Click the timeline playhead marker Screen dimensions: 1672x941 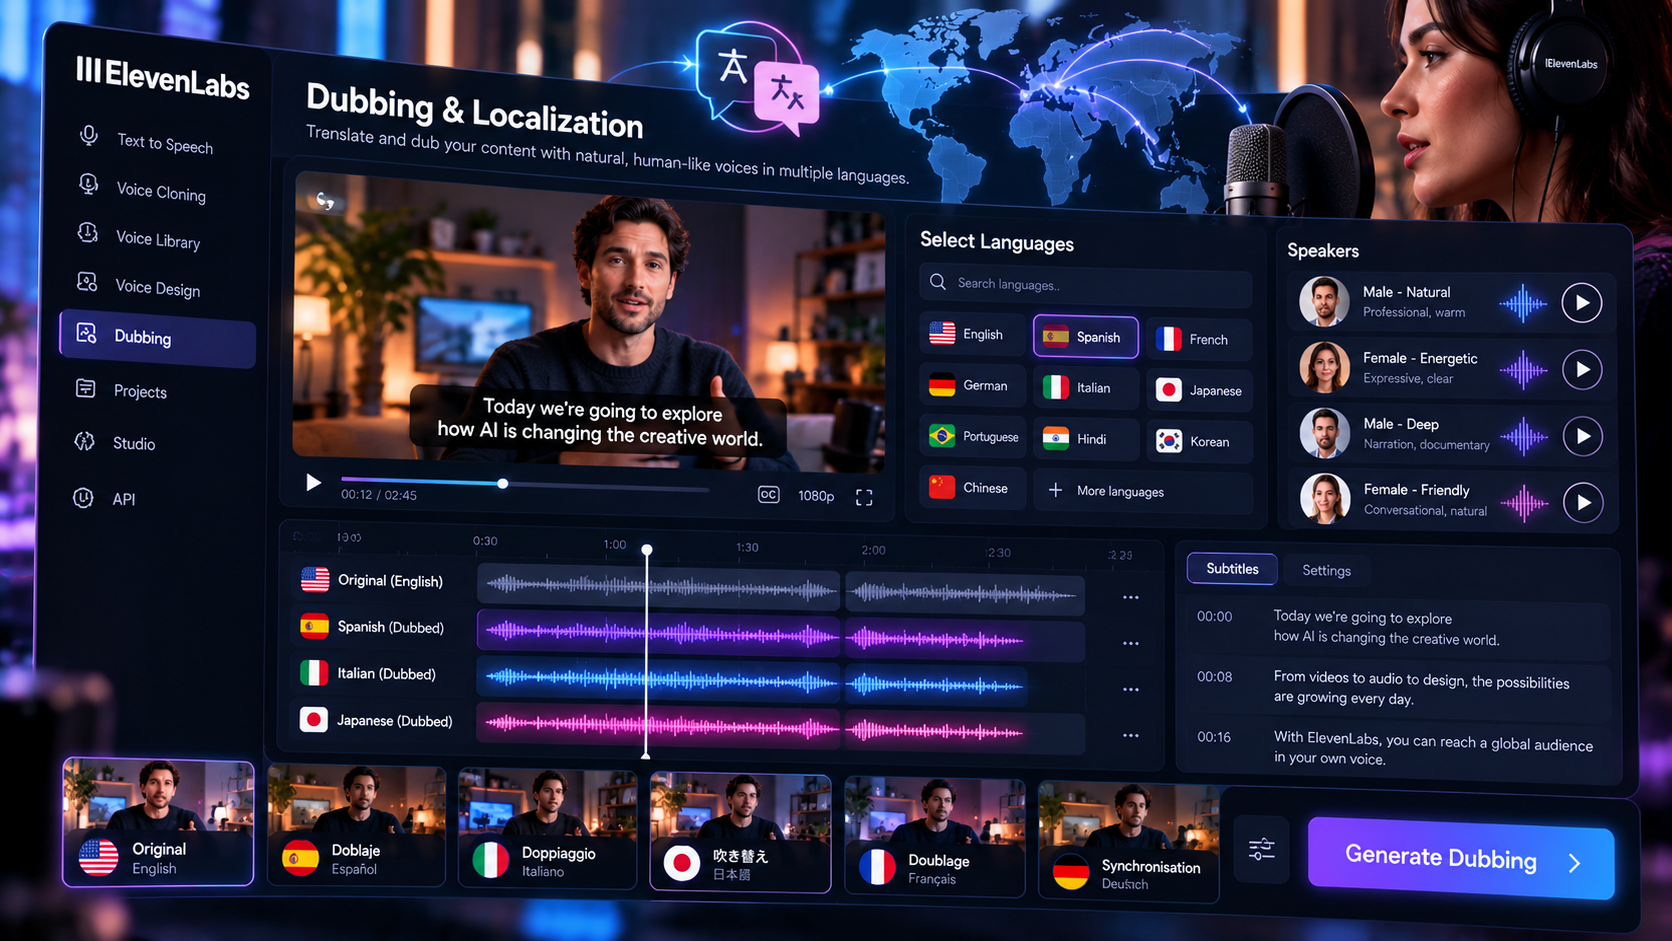(647, 550)
